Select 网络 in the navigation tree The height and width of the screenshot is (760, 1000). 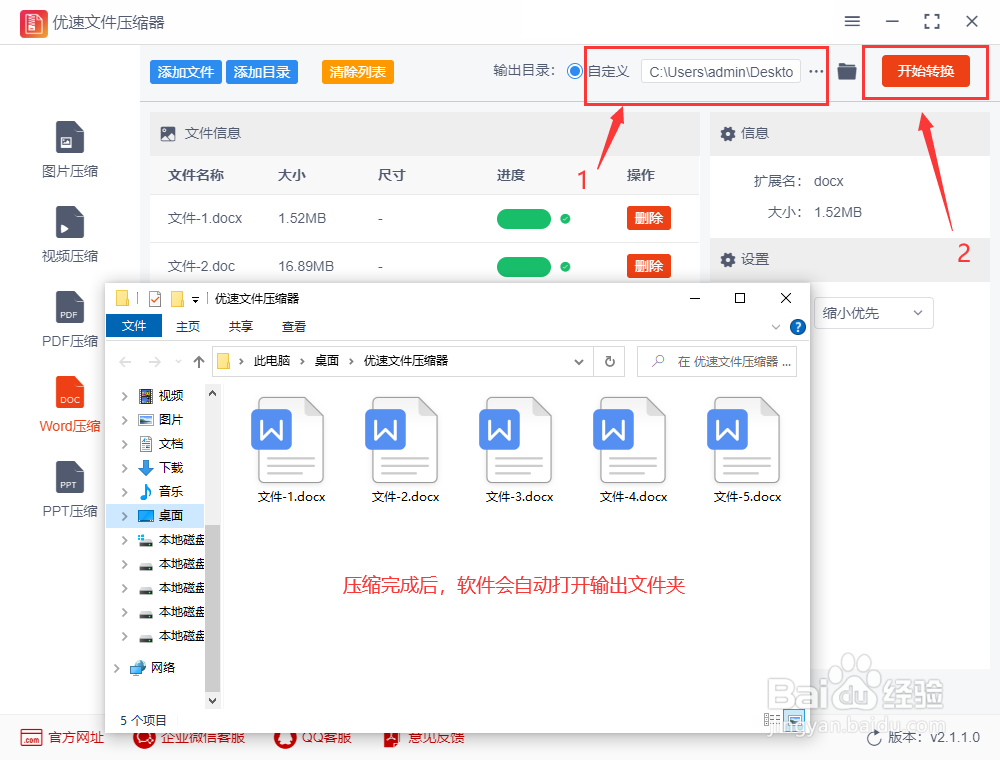(163, 668)
